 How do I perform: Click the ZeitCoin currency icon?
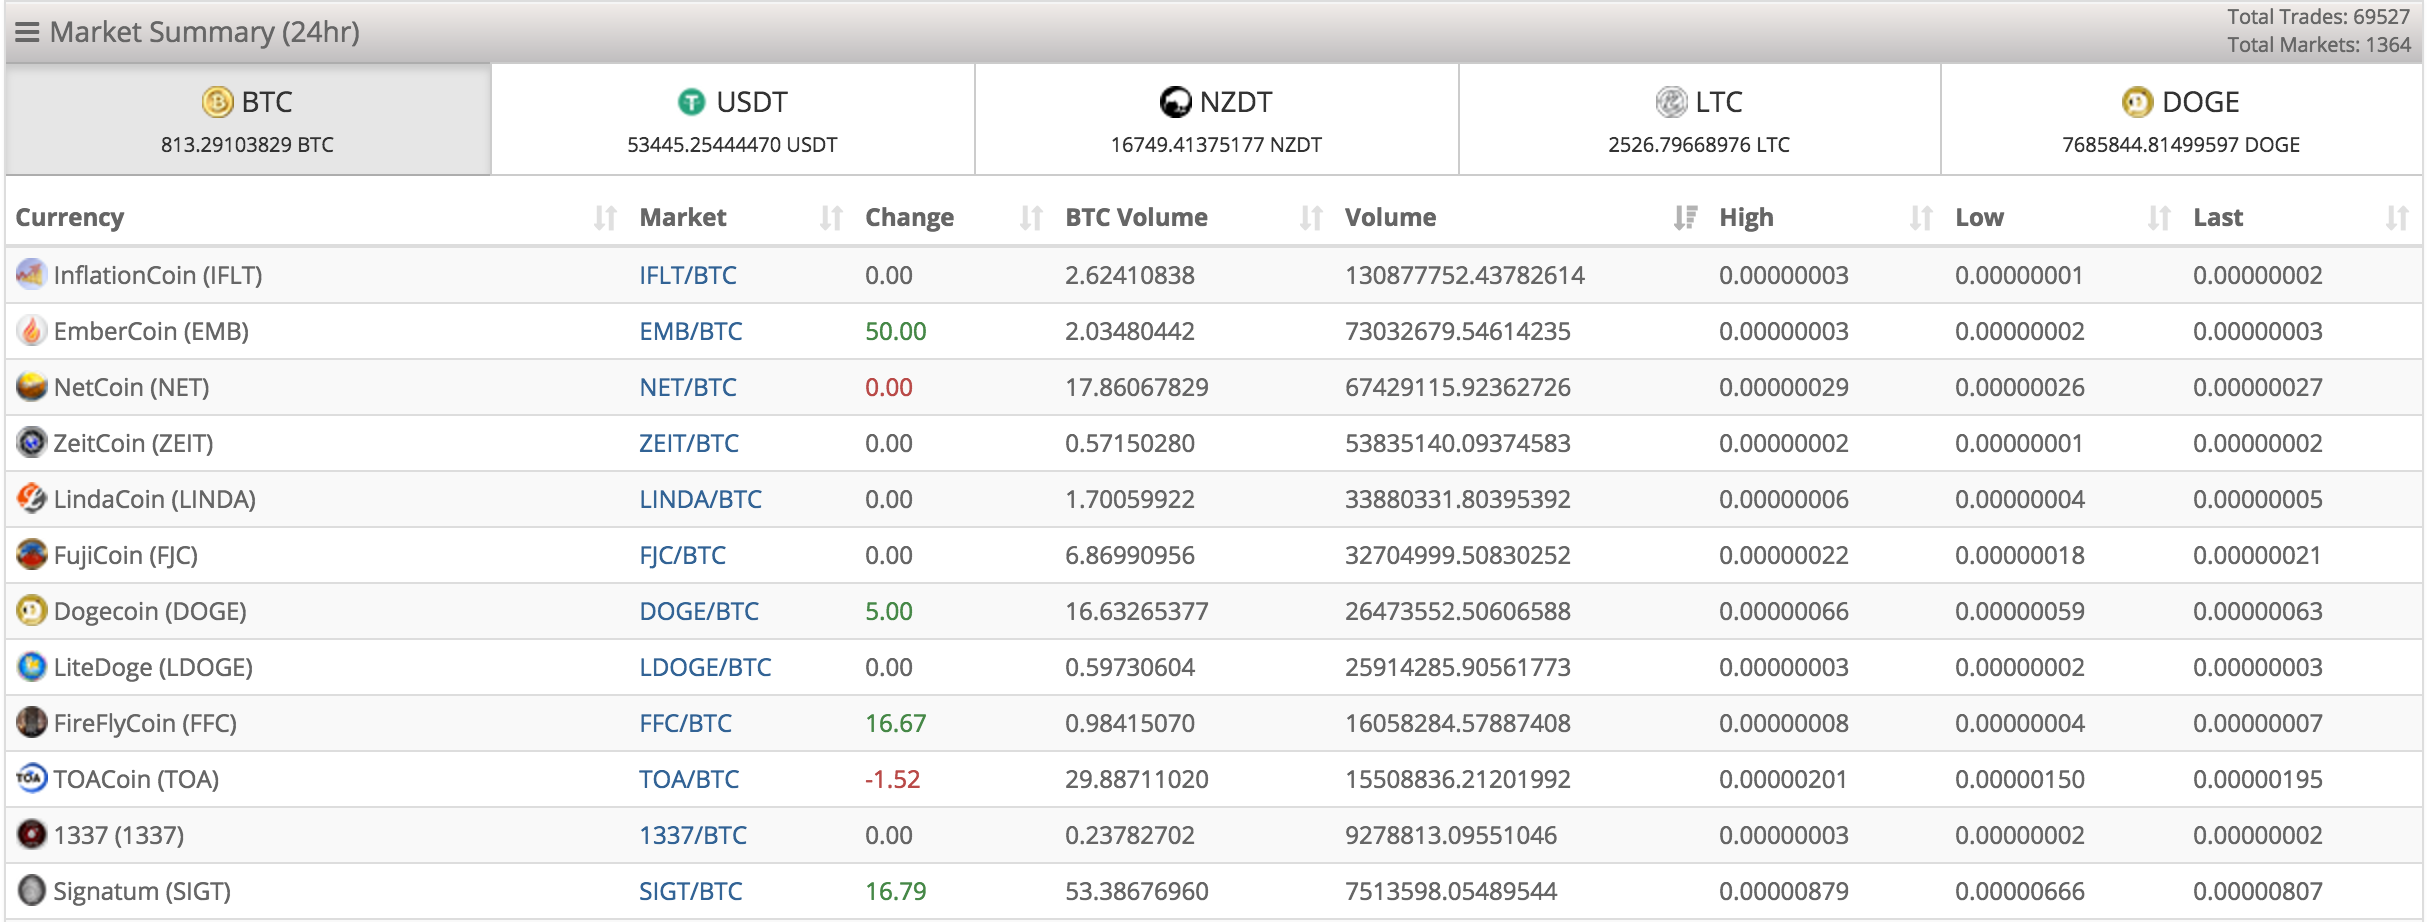tap(31, 442)
